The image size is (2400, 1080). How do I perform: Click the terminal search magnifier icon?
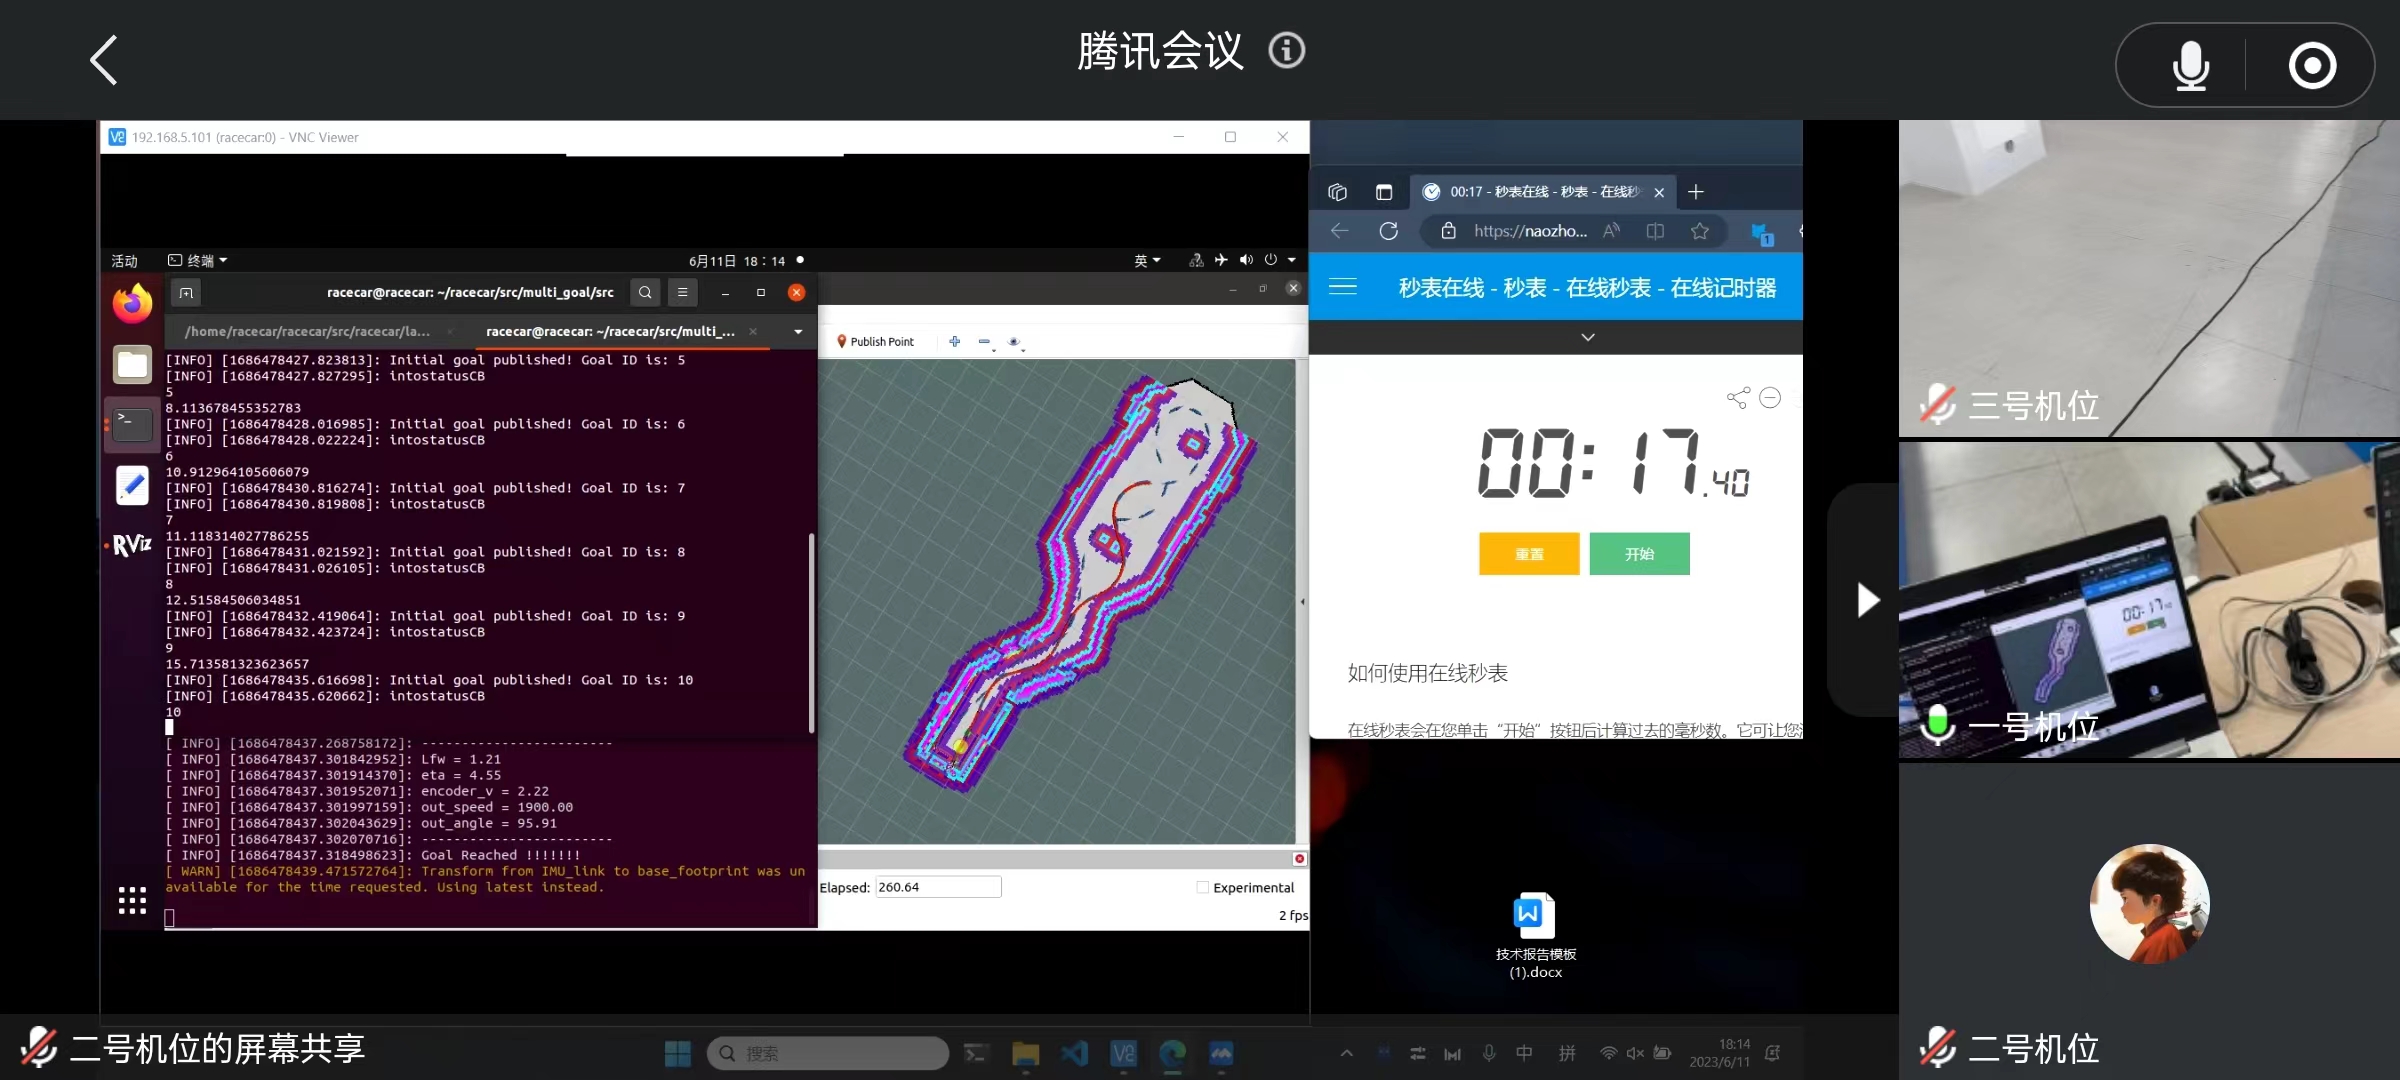[x=645, y=292]
